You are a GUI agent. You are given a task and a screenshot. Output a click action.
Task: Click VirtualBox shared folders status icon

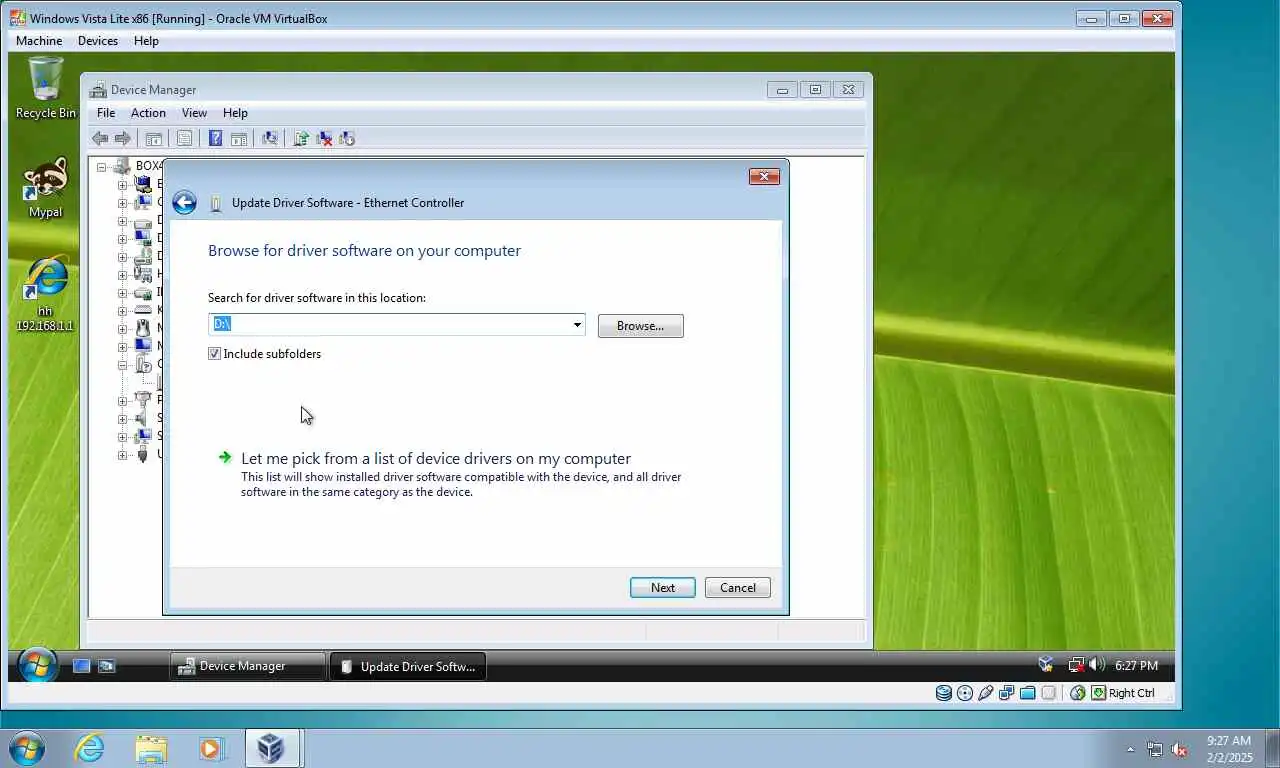(1028, 693)
